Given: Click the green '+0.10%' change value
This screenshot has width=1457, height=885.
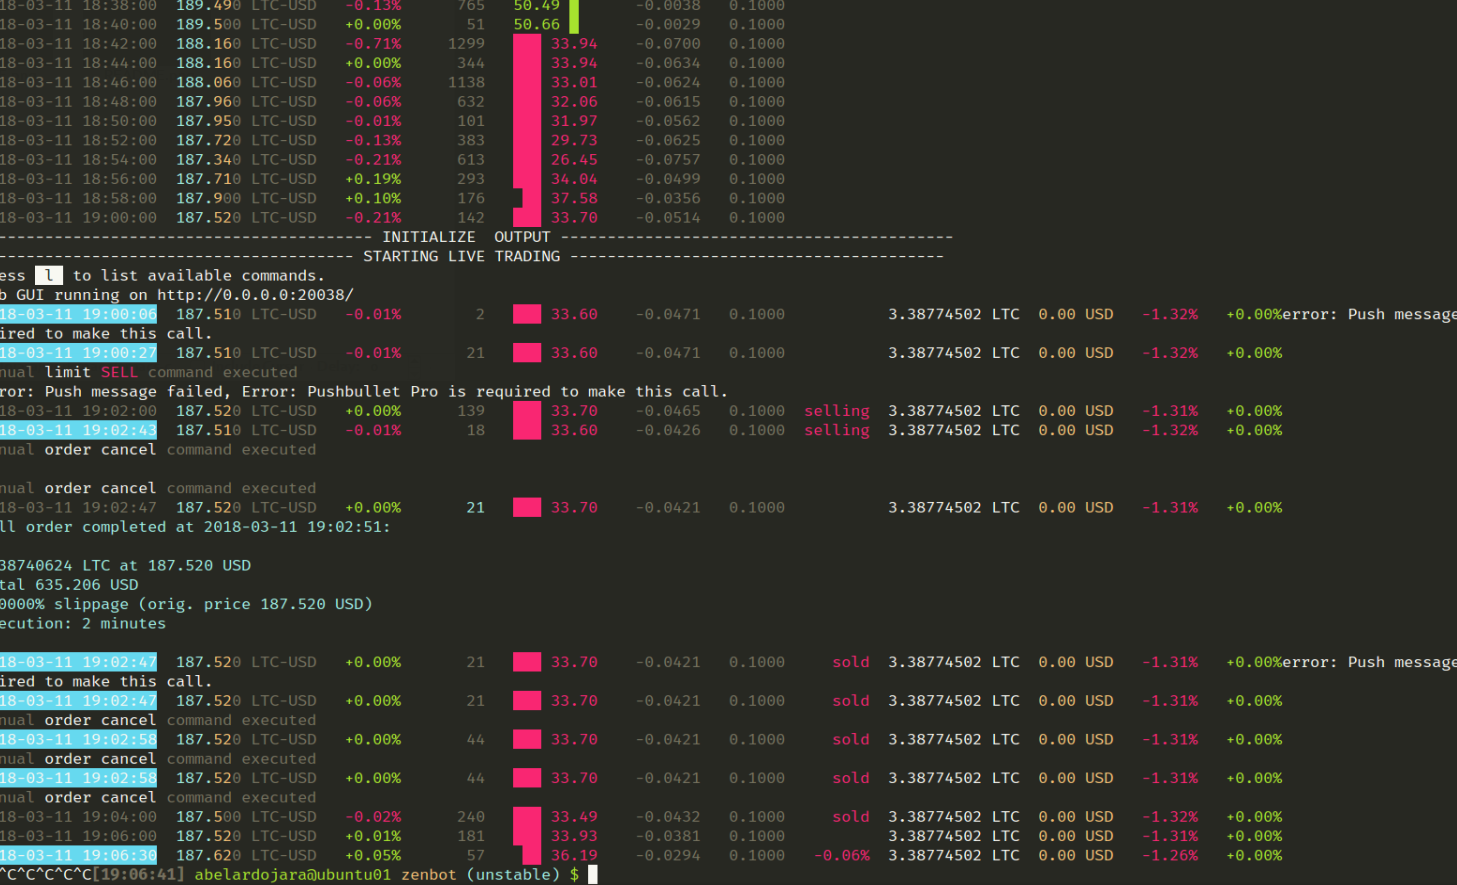Looking at the screenshot, I should click(x=373, y=198).
